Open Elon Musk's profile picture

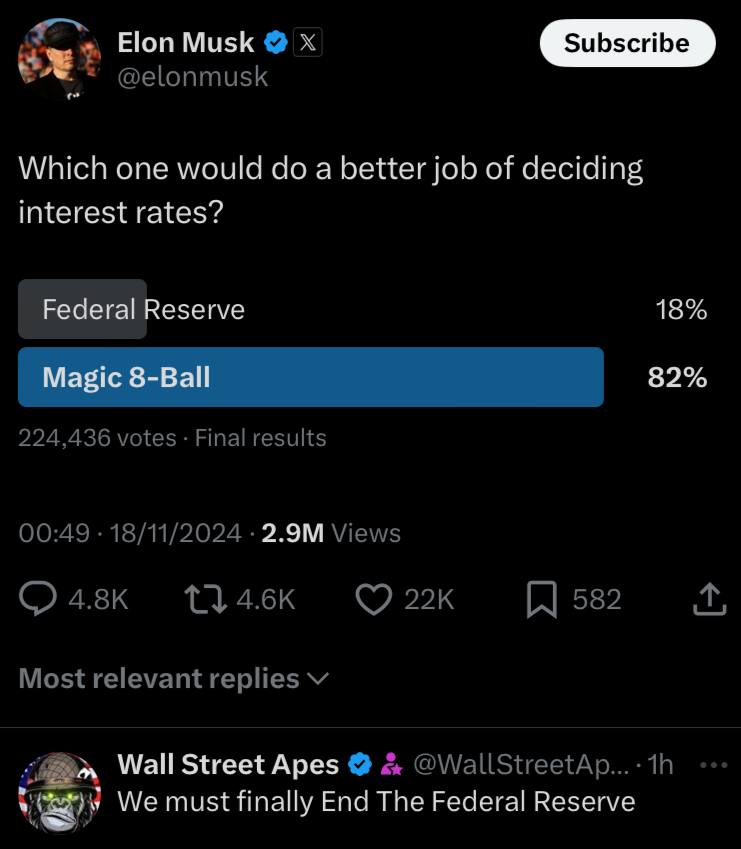60,60
